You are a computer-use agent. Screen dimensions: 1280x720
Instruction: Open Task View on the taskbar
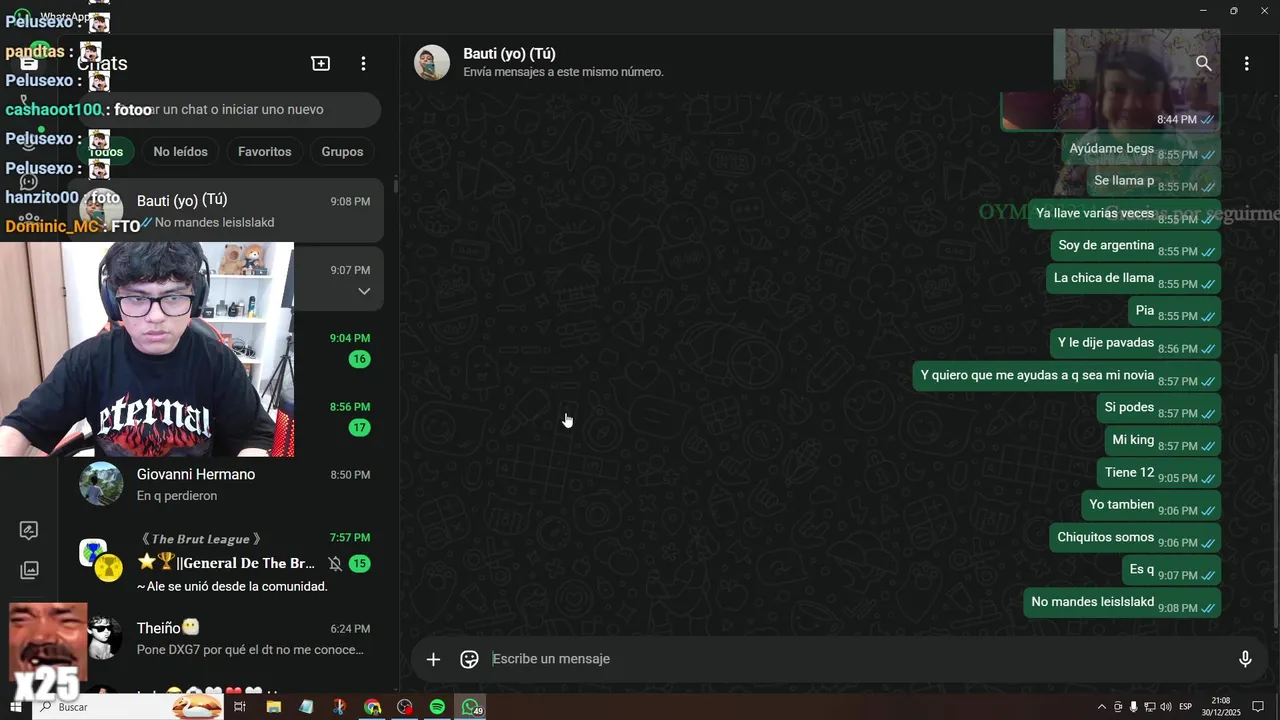240,707
